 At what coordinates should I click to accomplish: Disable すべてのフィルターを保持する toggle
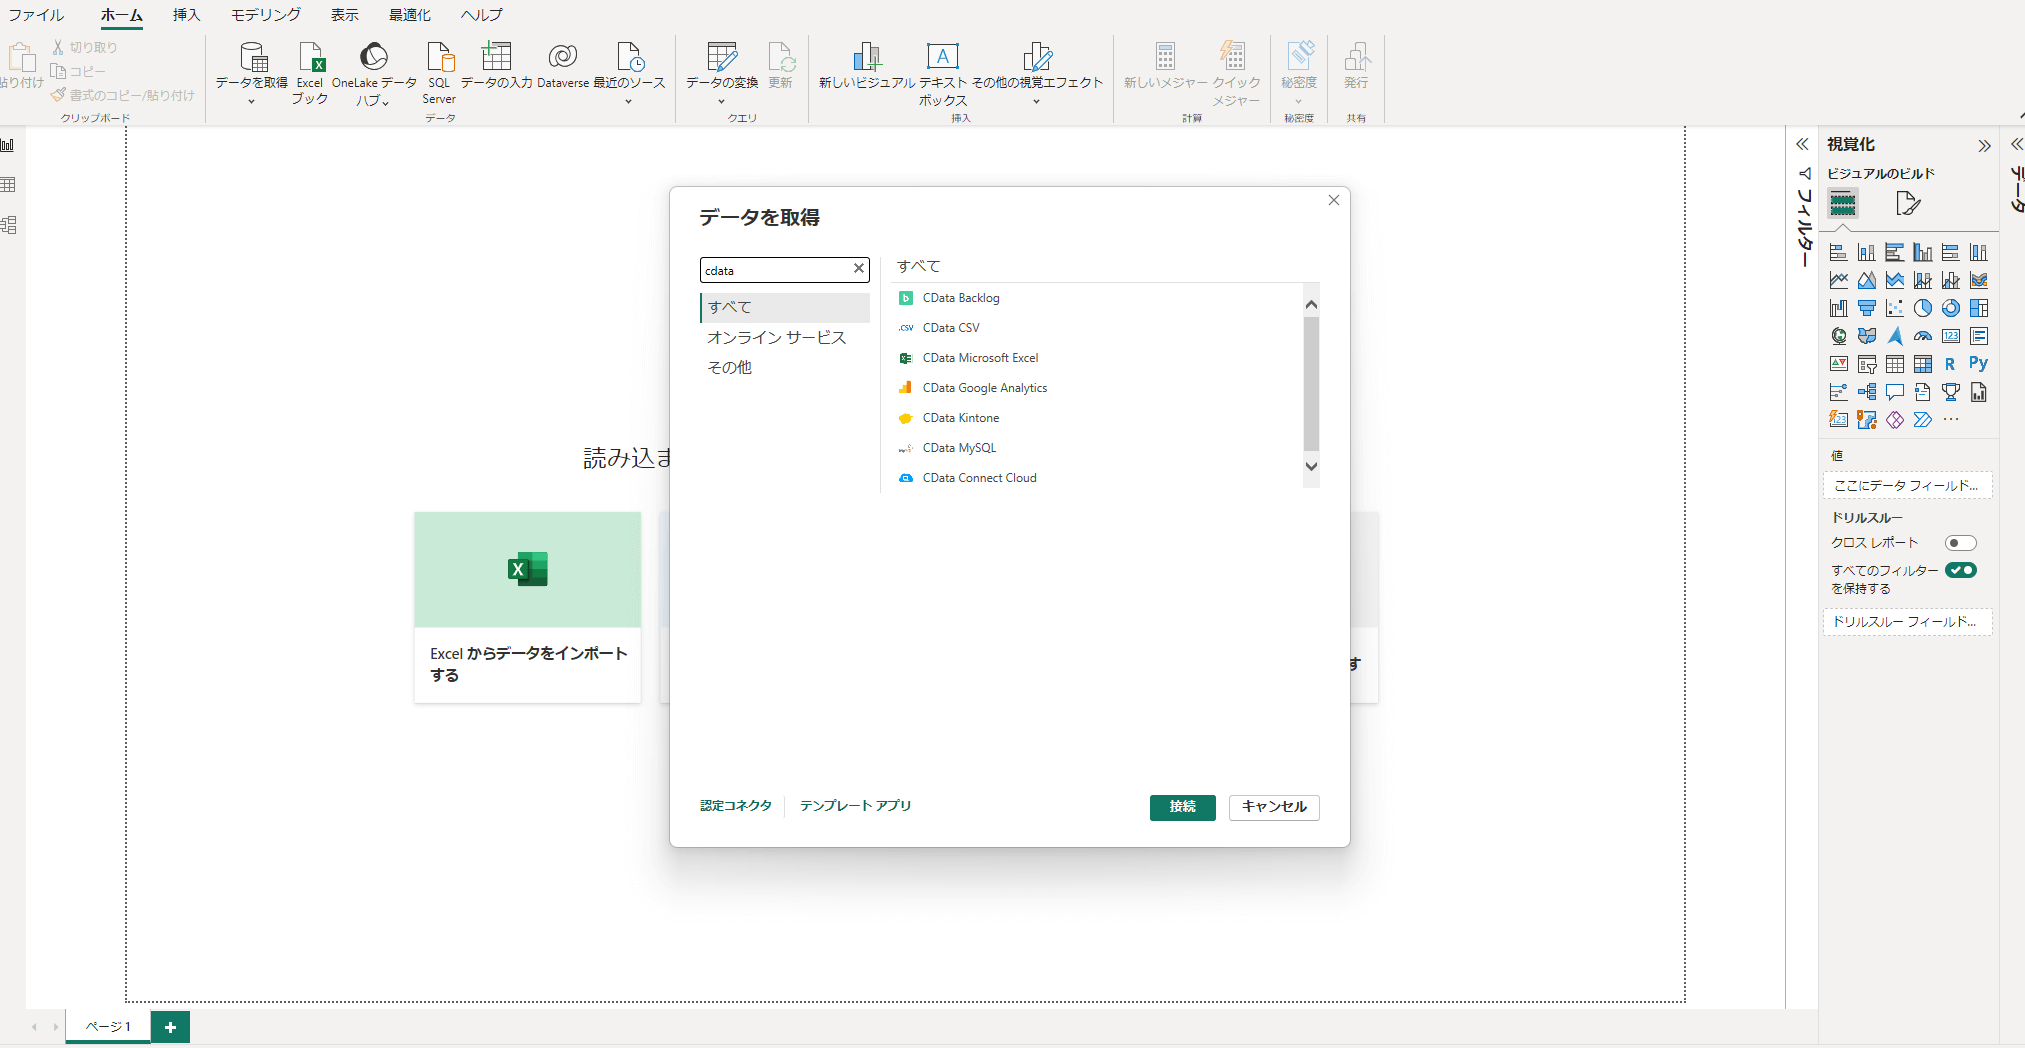point(1960,570)
